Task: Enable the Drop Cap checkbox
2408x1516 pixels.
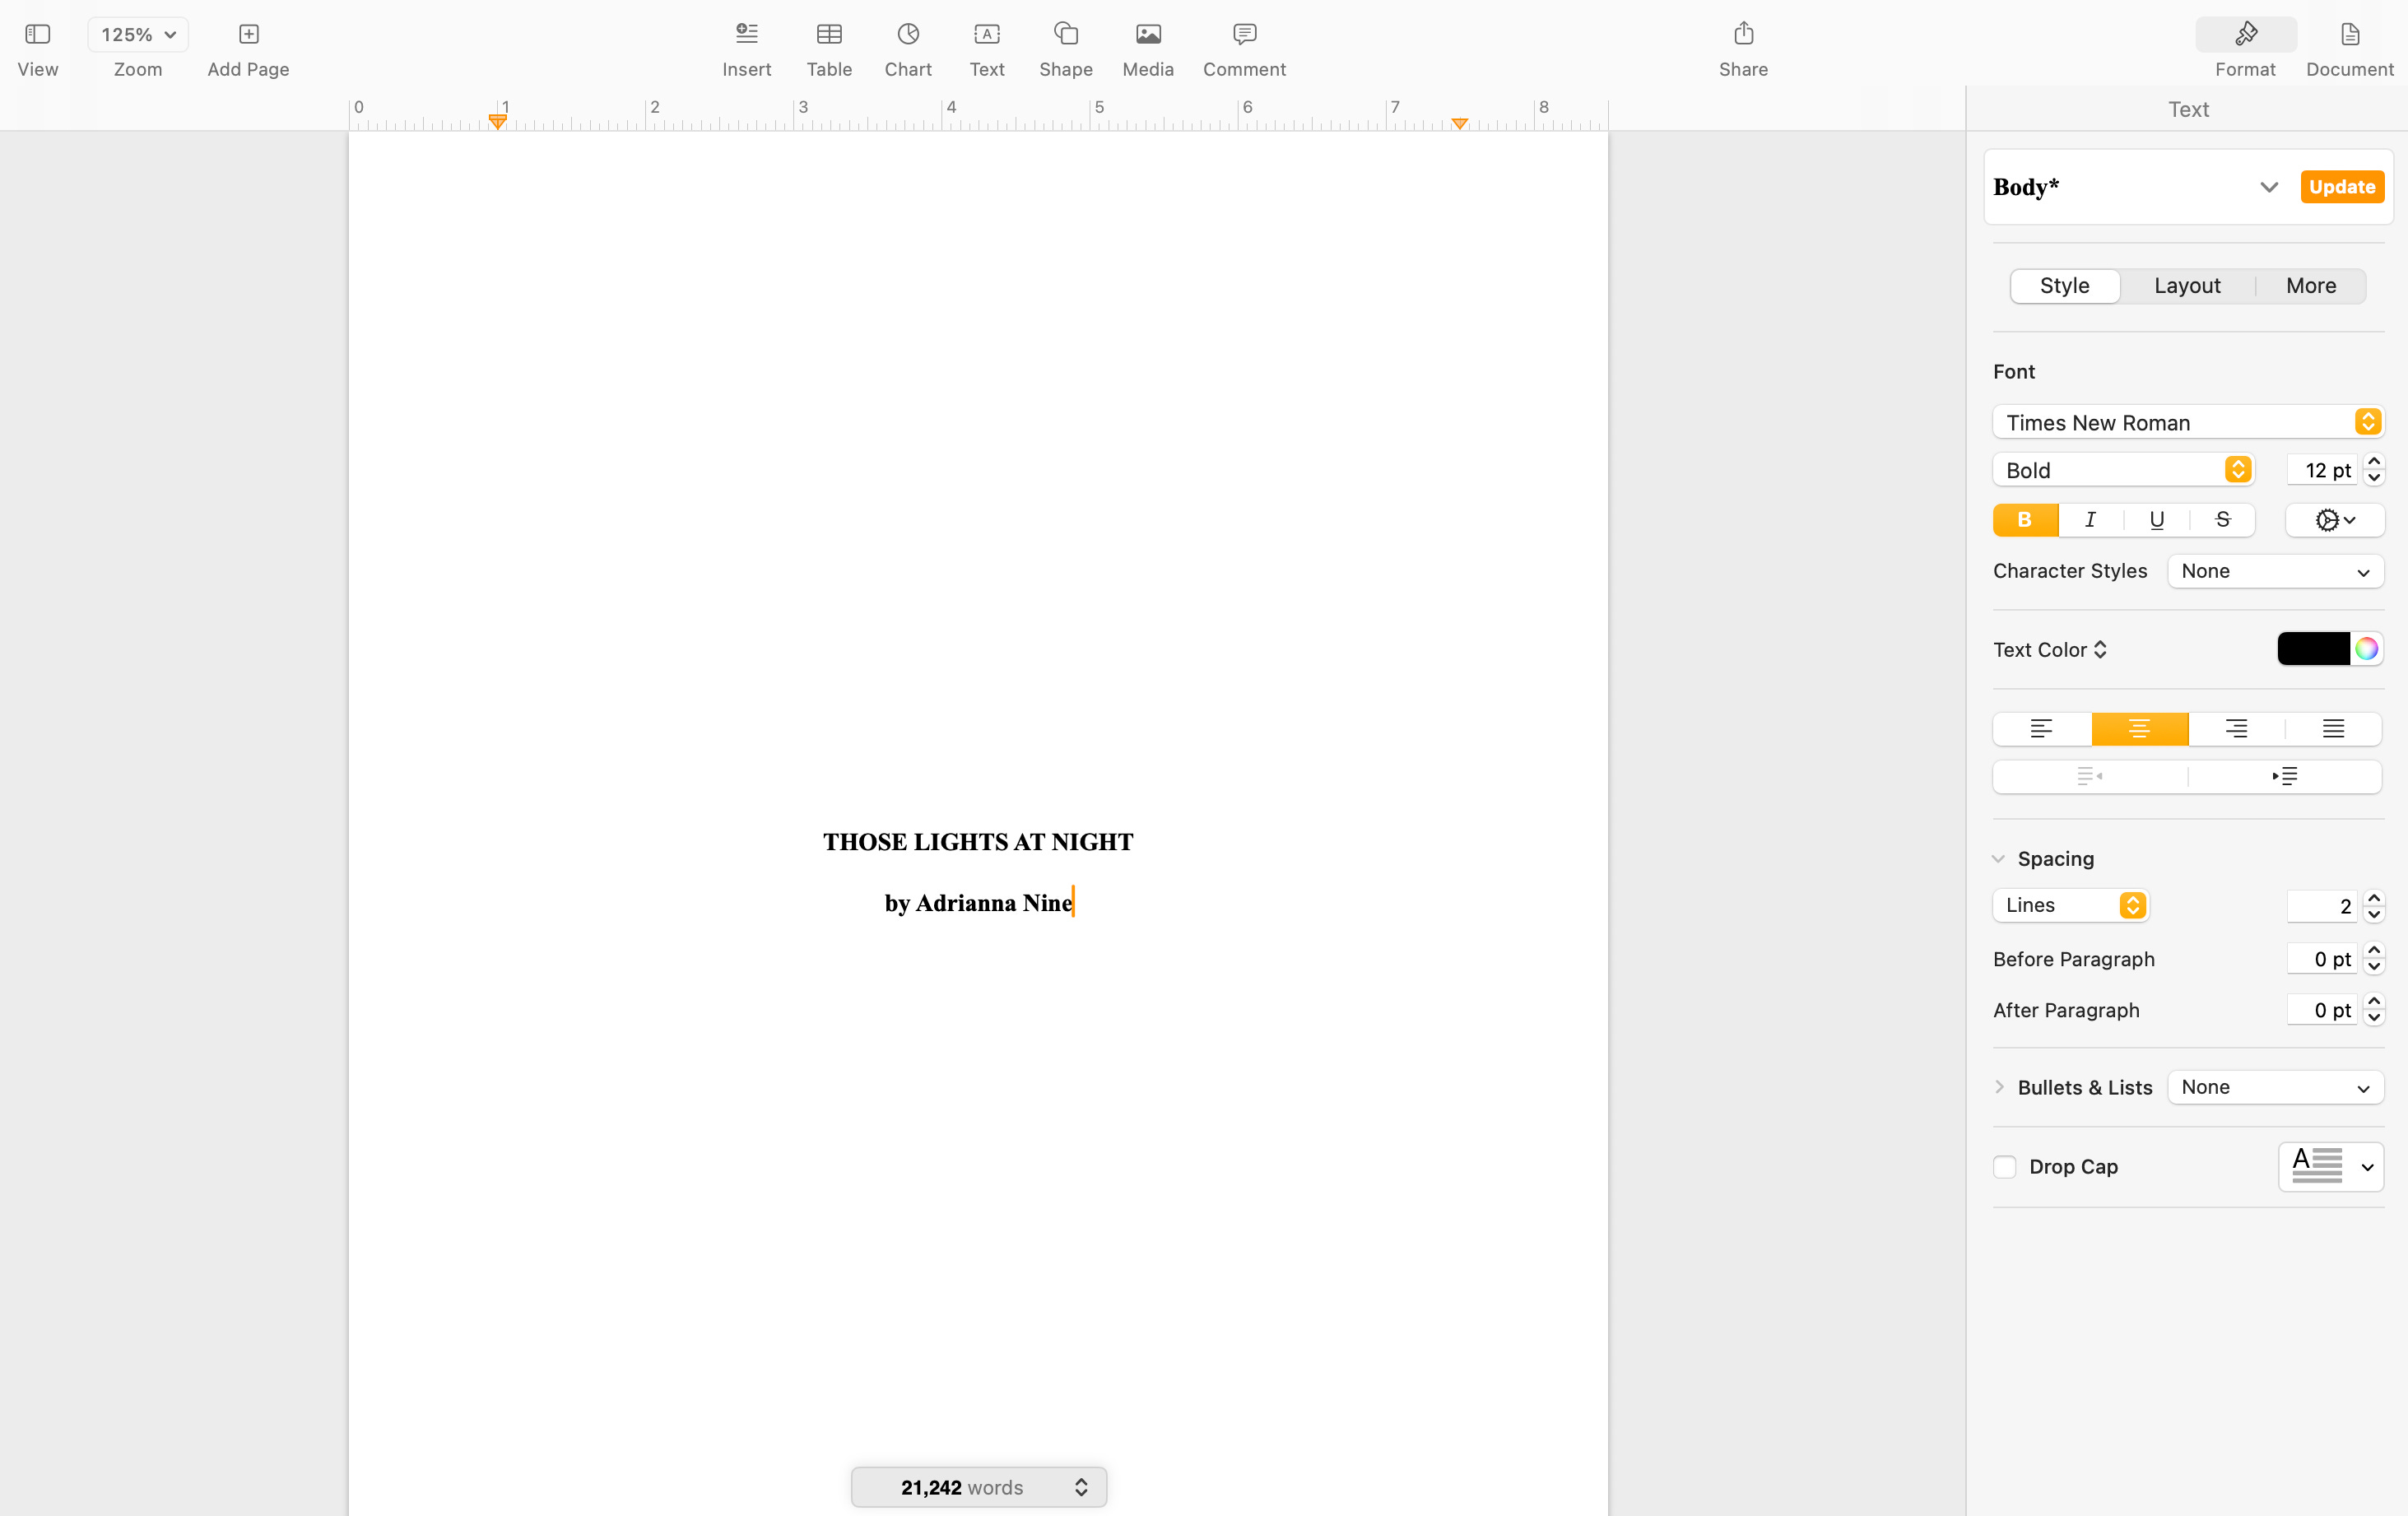Action: coord(2004,1167)
